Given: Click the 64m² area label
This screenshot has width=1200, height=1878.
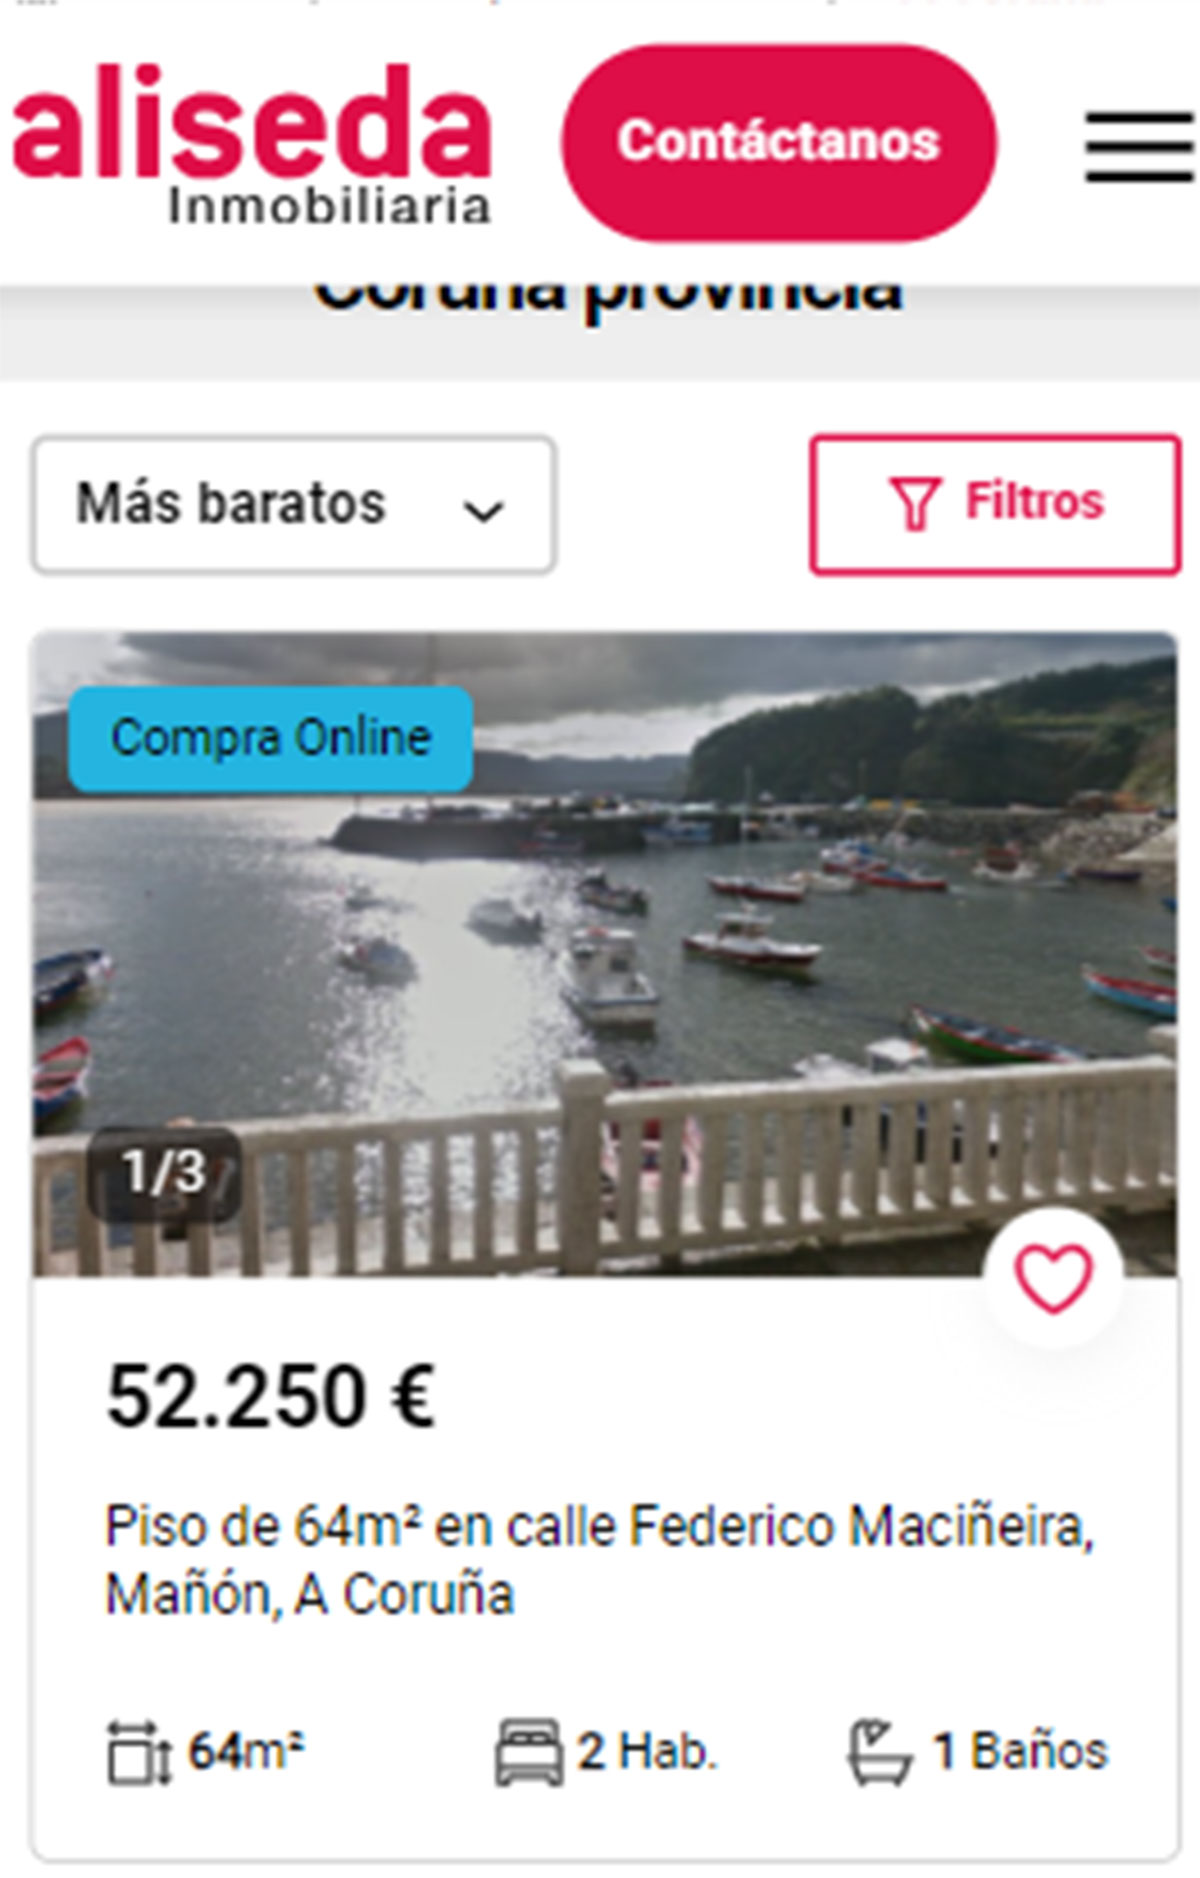Looking at the screenshot, I should pyautogui.click(x=246, y=1750).
